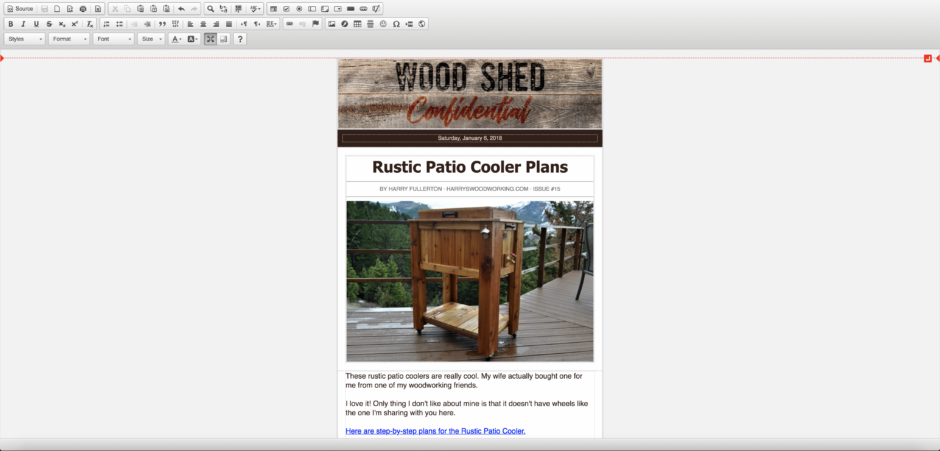
Task: Insert a form with the Form icon
Action: click(273, 9)
